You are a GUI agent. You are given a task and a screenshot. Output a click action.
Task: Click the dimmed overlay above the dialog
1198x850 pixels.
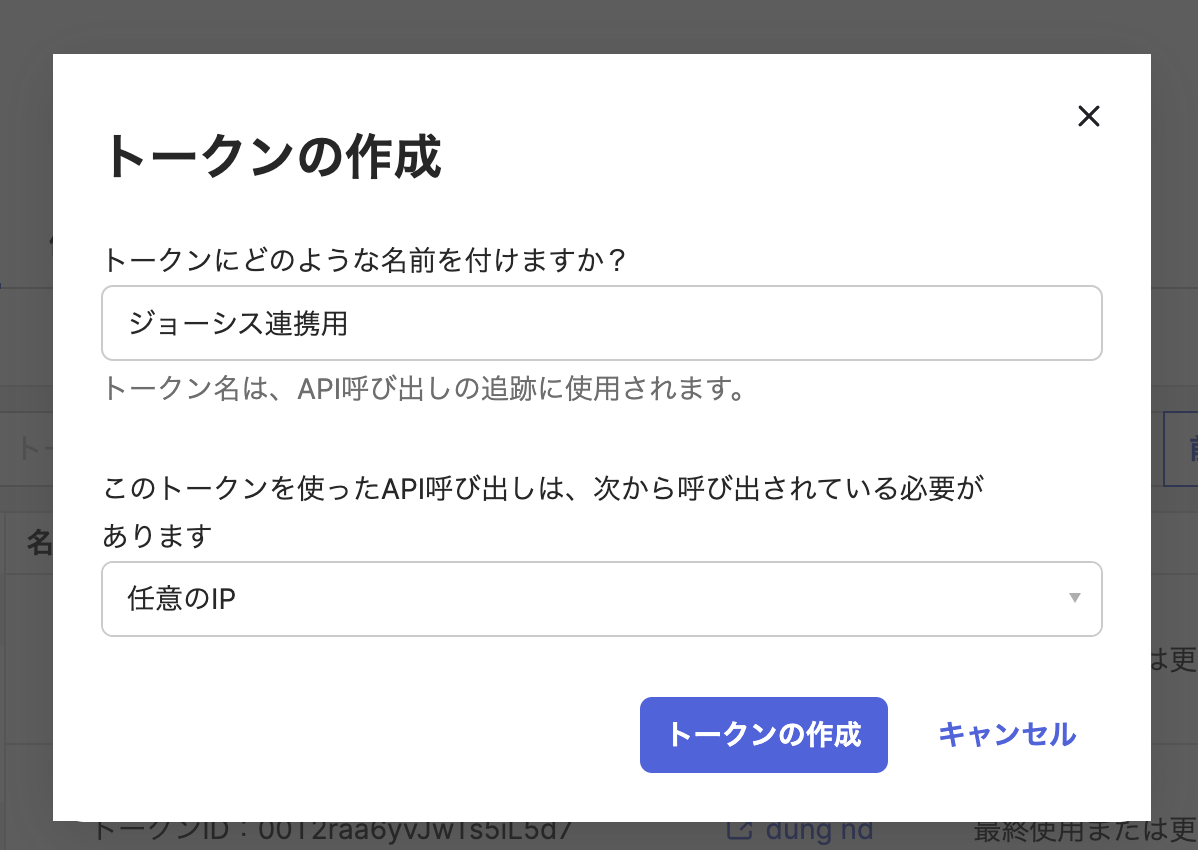pyautogui.click(x=600, y=25)
